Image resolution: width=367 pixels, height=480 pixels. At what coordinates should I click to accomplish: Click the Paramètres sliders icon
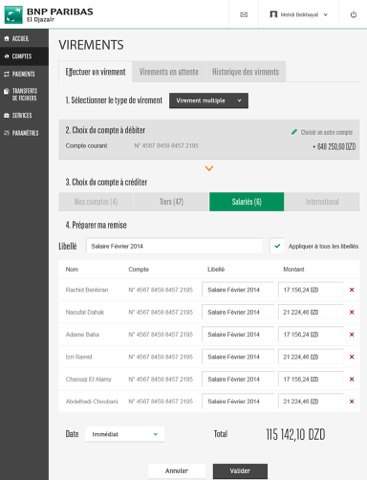(6, 133)
